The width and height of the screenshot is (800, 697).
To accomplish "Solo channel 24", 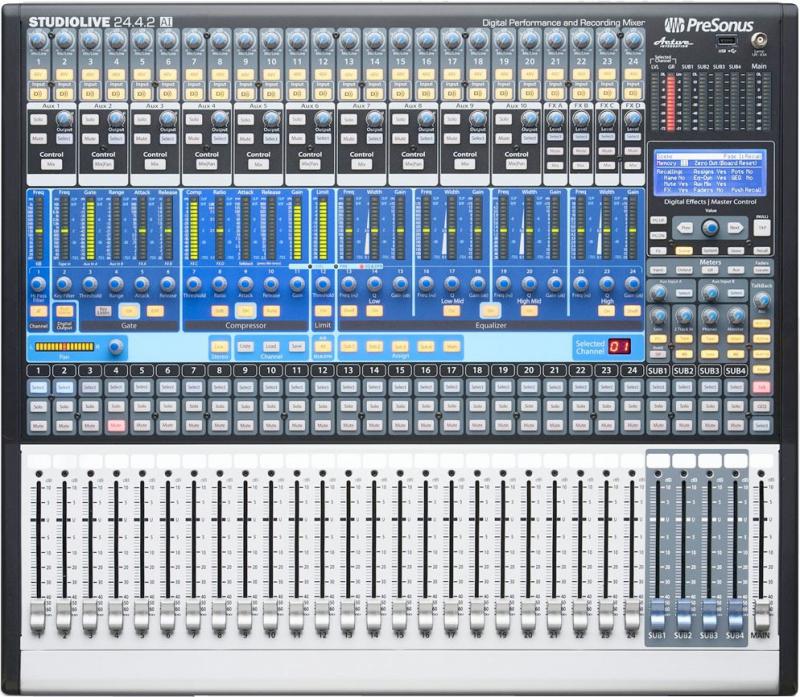I will [633, 407].
